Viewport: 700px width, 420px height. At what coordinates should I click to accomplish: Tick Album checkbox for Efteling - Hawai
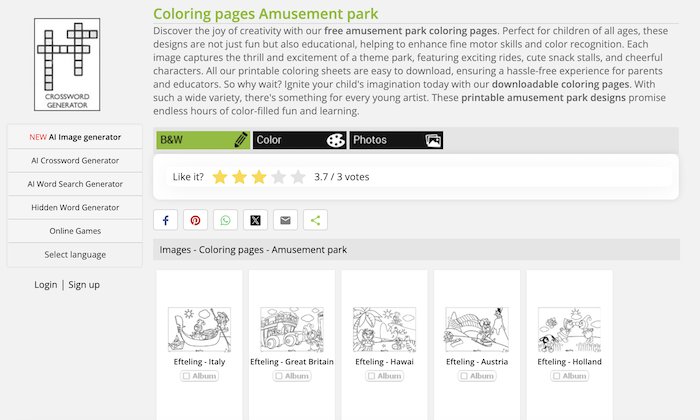pyautogui.click(x=371, y=376)
